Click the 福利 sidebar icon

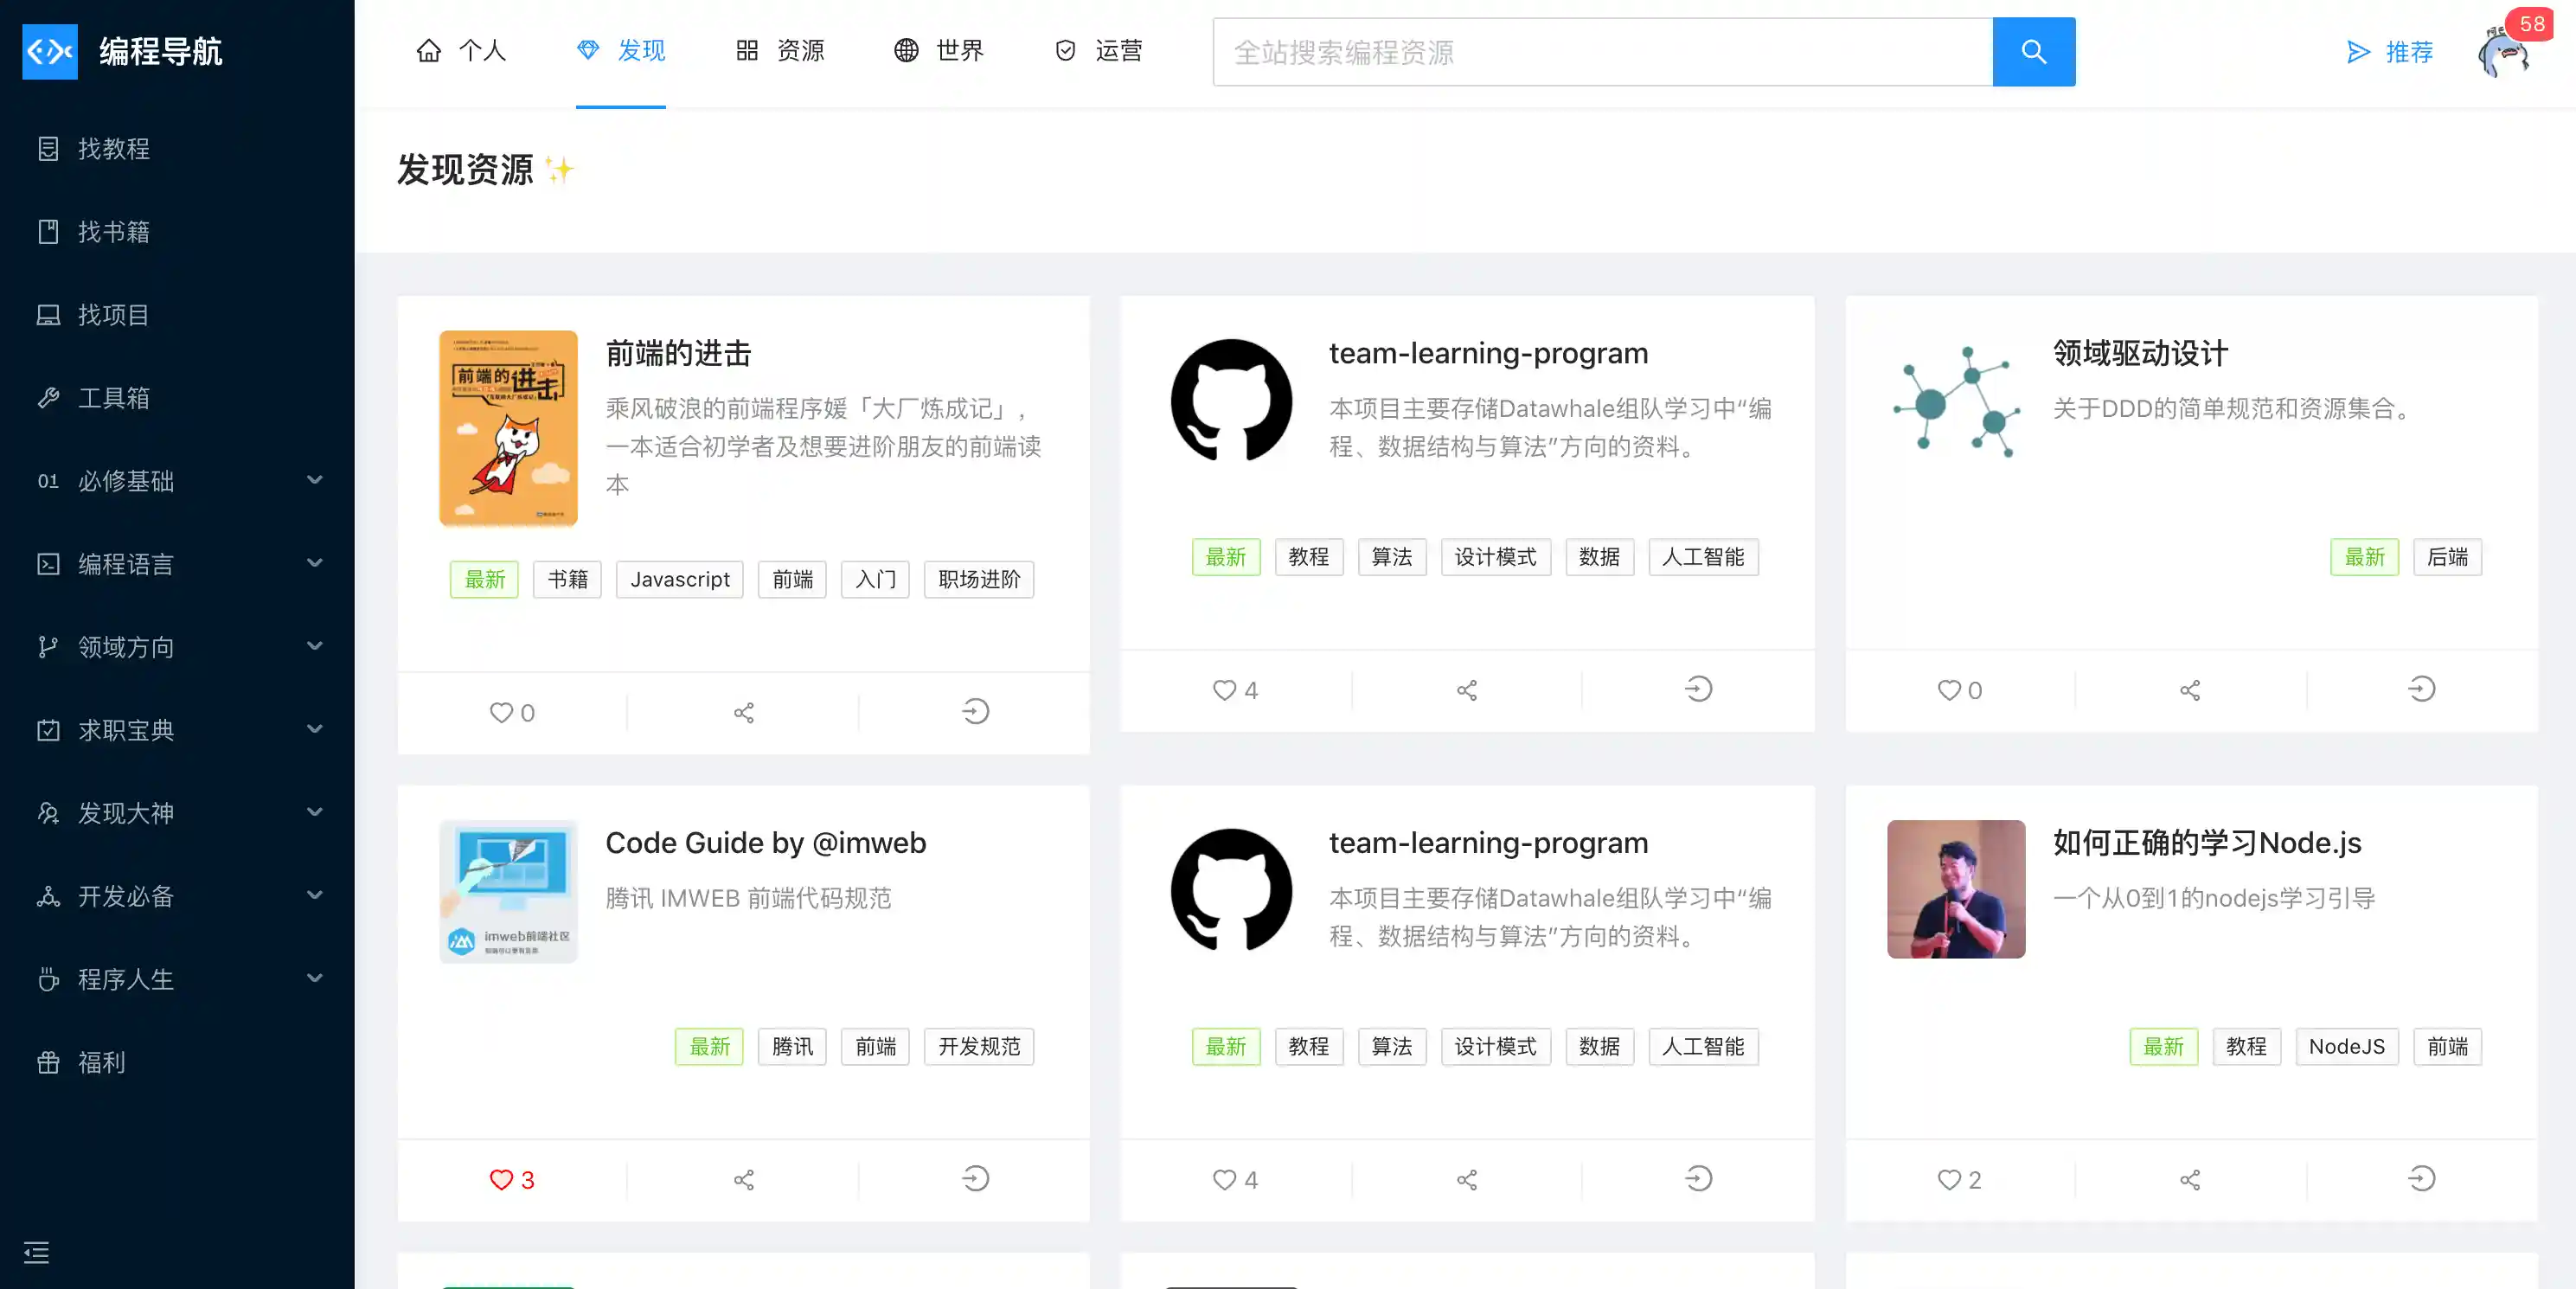[49, 1062]
